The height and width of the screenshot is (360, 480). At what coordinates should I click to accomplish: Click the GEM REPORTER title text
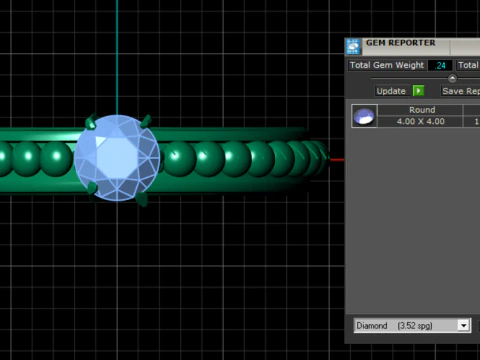point(401,43)
